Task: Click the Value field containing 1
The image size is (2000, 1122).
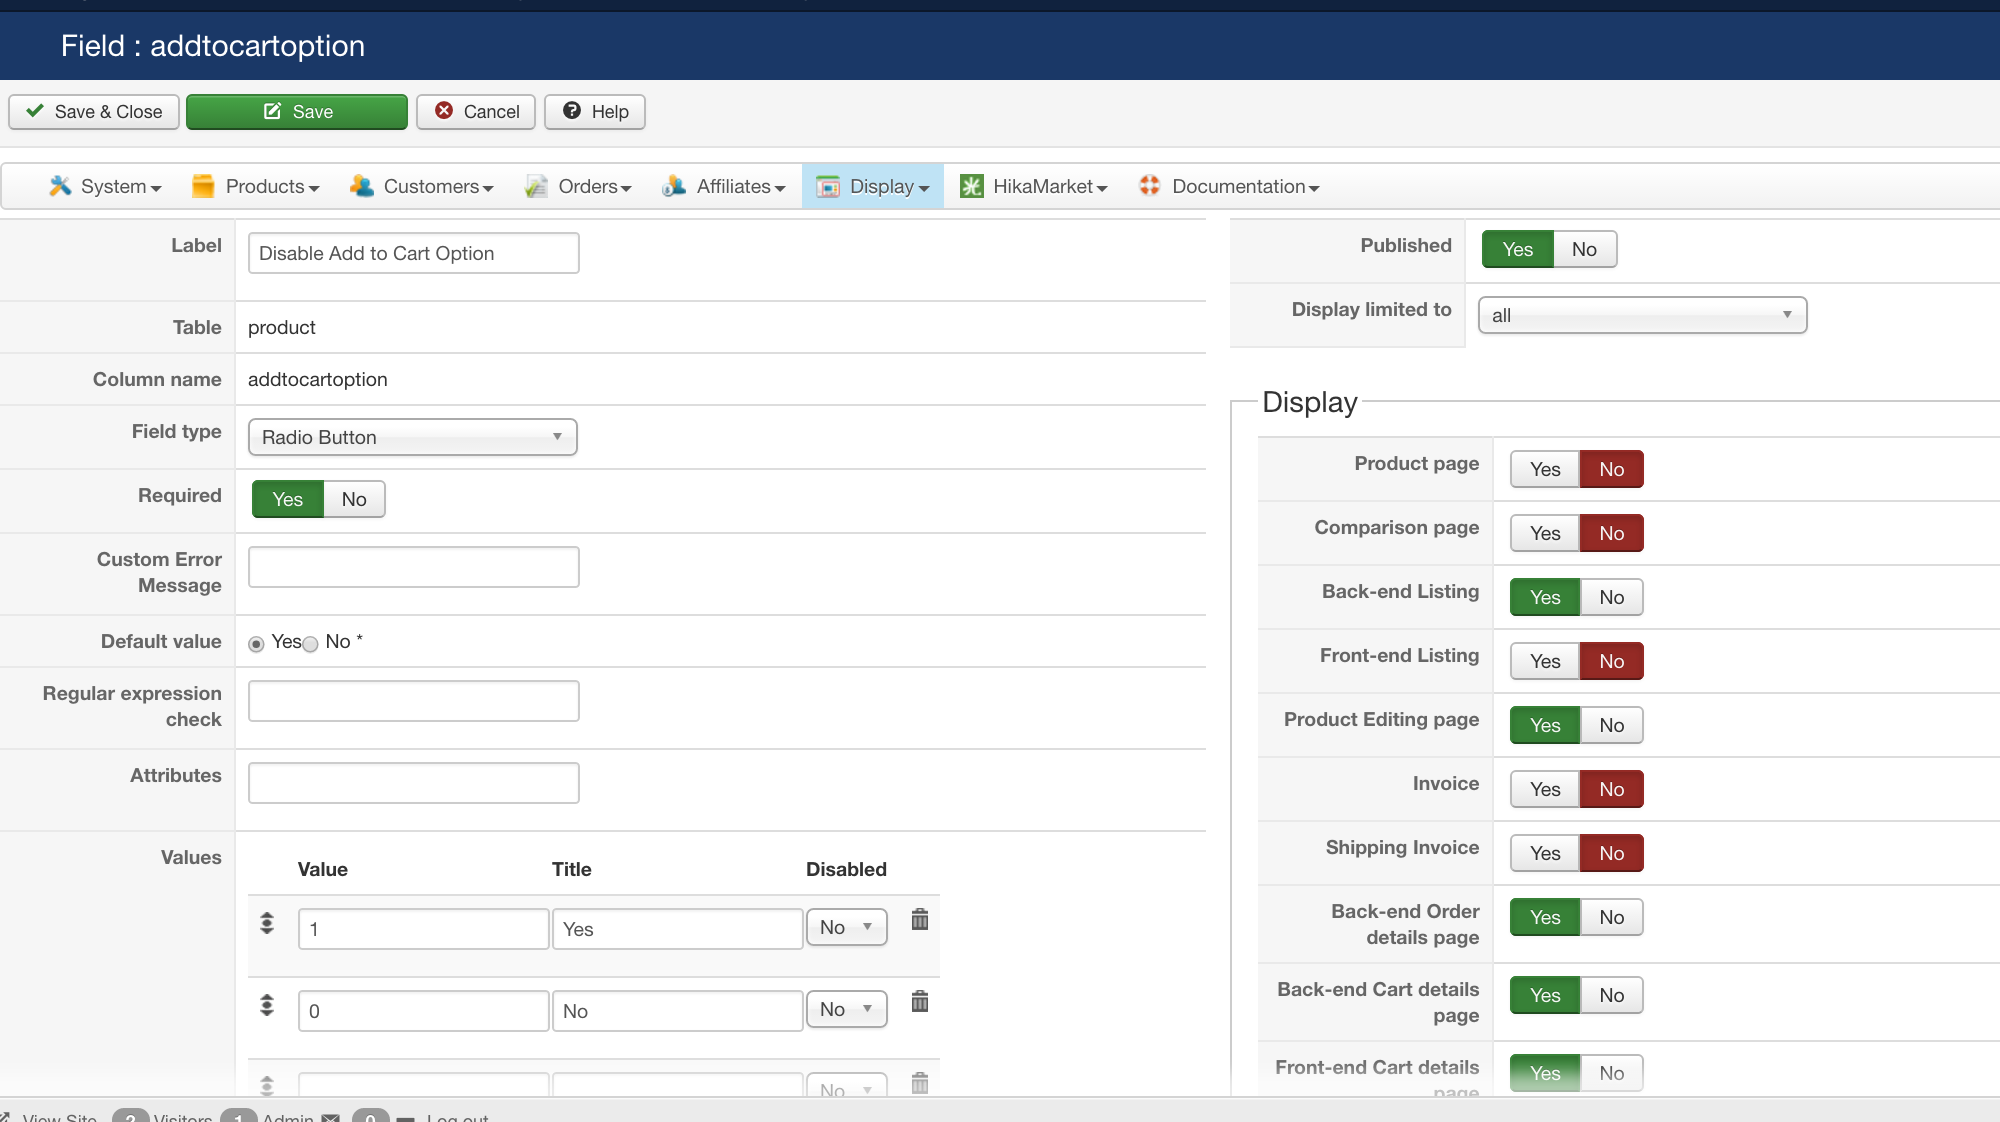Action: coord(424,929)
